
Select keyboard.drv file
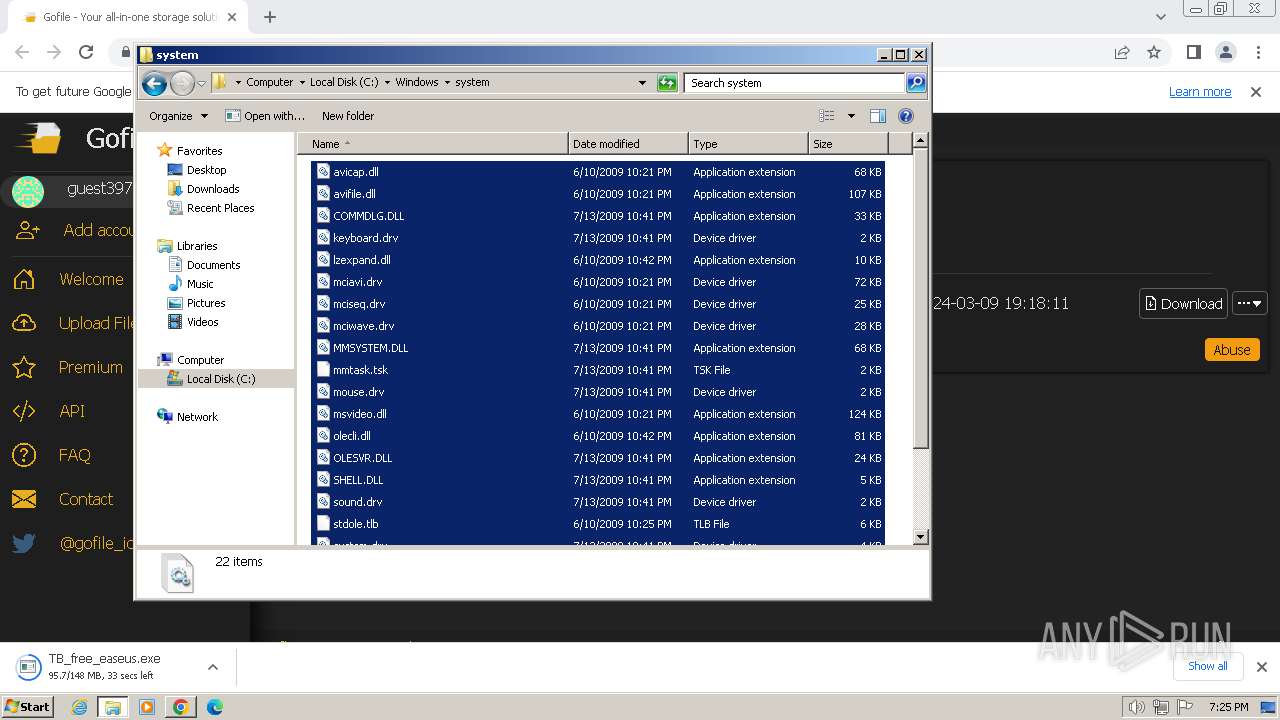click(598, 238)
